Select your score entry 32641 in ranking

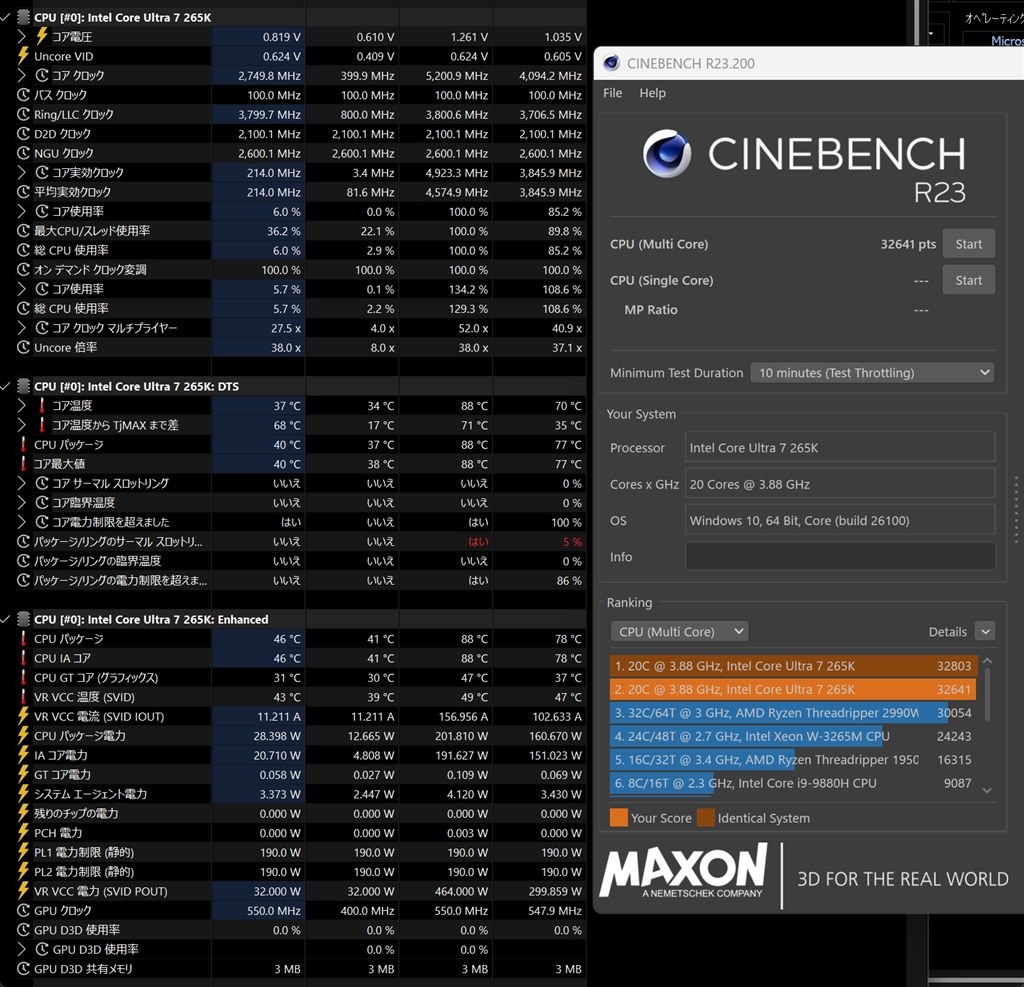click(793, 689)
